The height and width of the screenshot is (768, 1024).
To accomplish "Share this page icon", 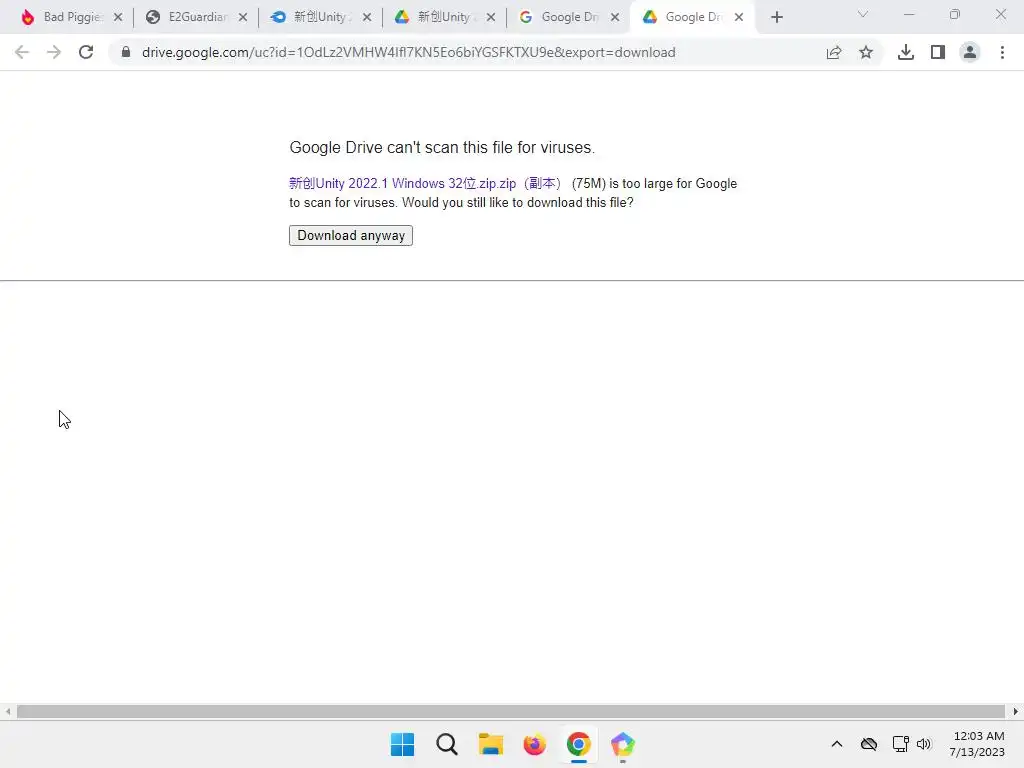I will coord(834,52).
